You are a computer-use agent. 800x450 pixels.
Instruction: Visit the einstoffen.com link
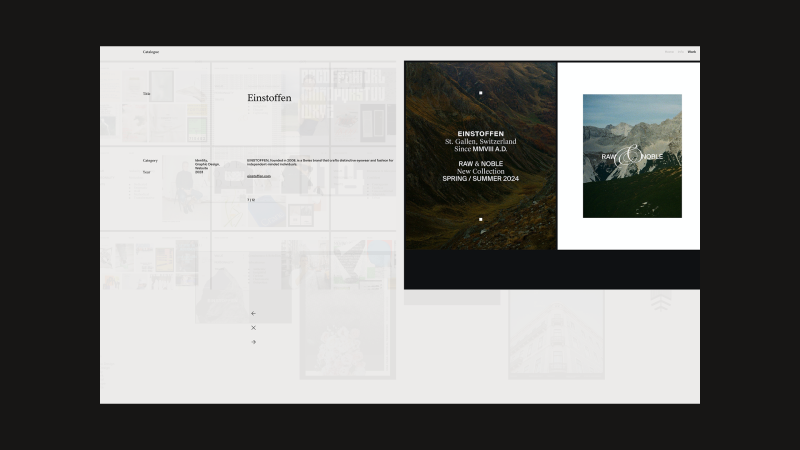point(259,176)
